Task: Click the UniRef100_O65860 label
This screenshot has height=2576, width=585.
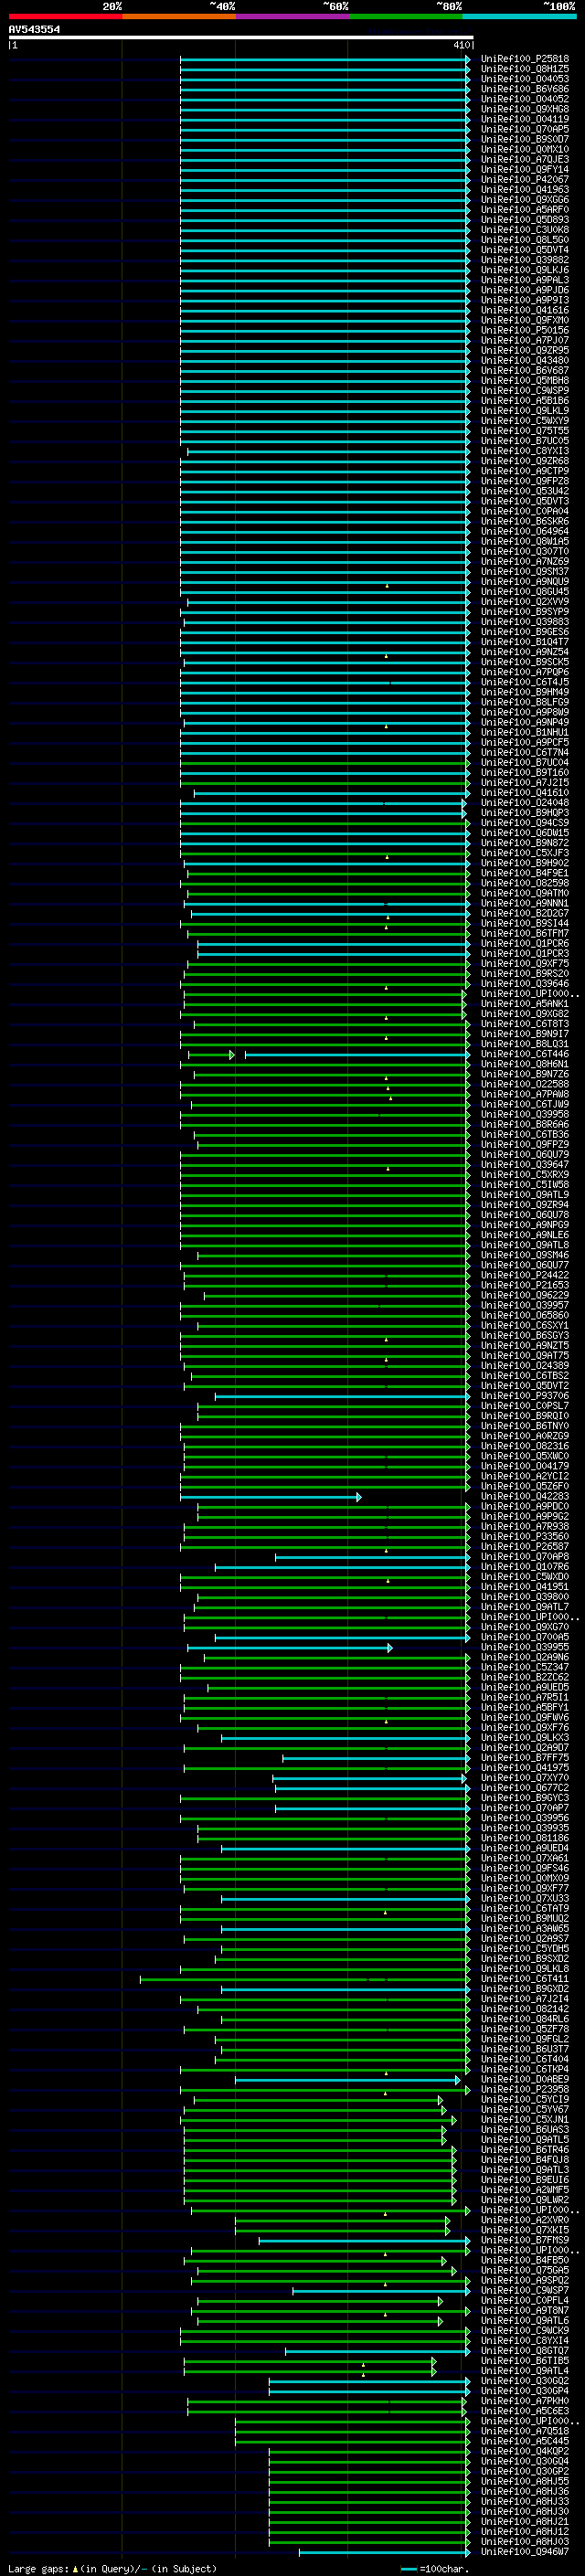Action: [x=525, y=1315]
